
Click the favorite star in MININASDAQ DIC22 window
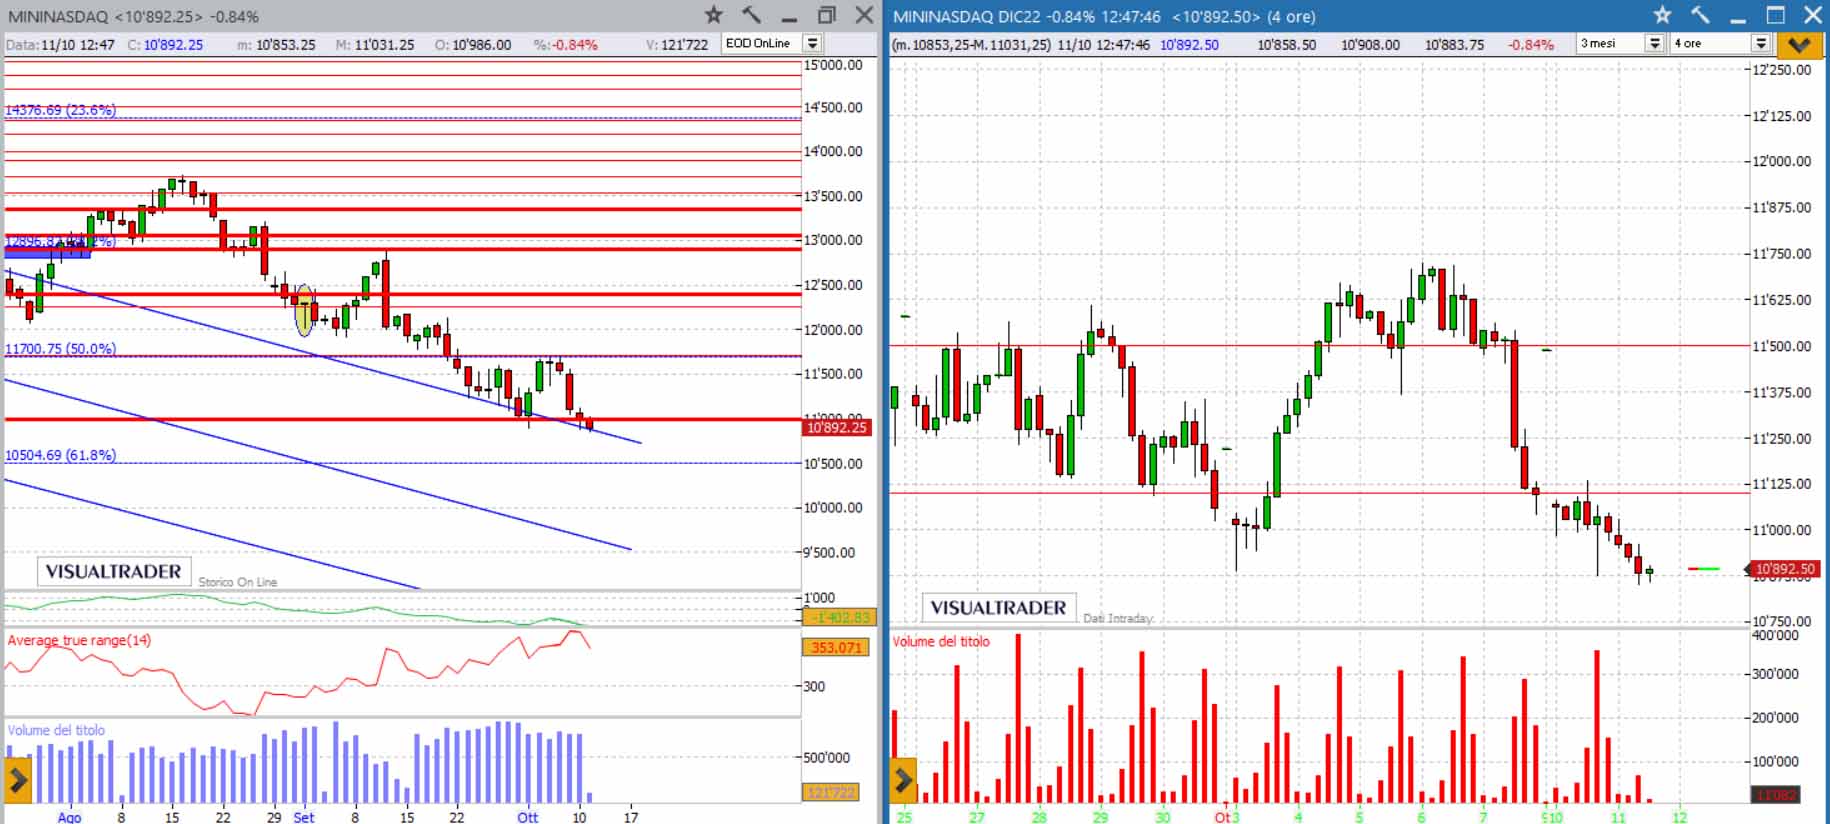(1662, 15)
